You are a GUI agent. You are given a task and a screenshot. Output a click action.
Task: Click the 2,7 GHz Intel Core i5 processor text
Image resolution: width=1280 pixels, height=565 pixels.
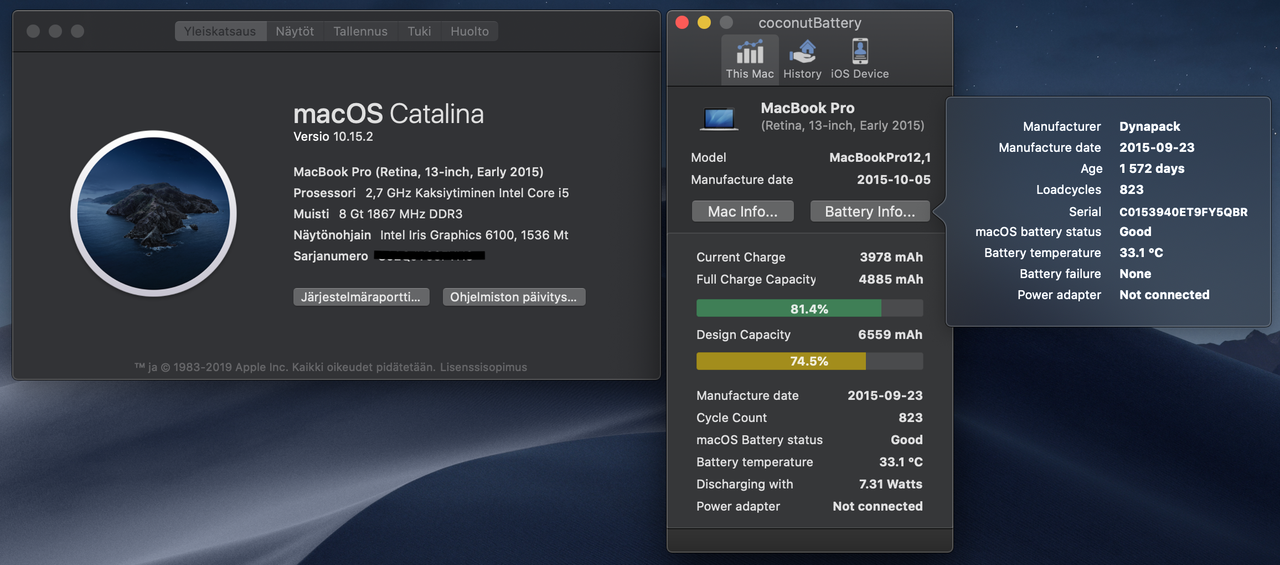click(x=467, y=193)
